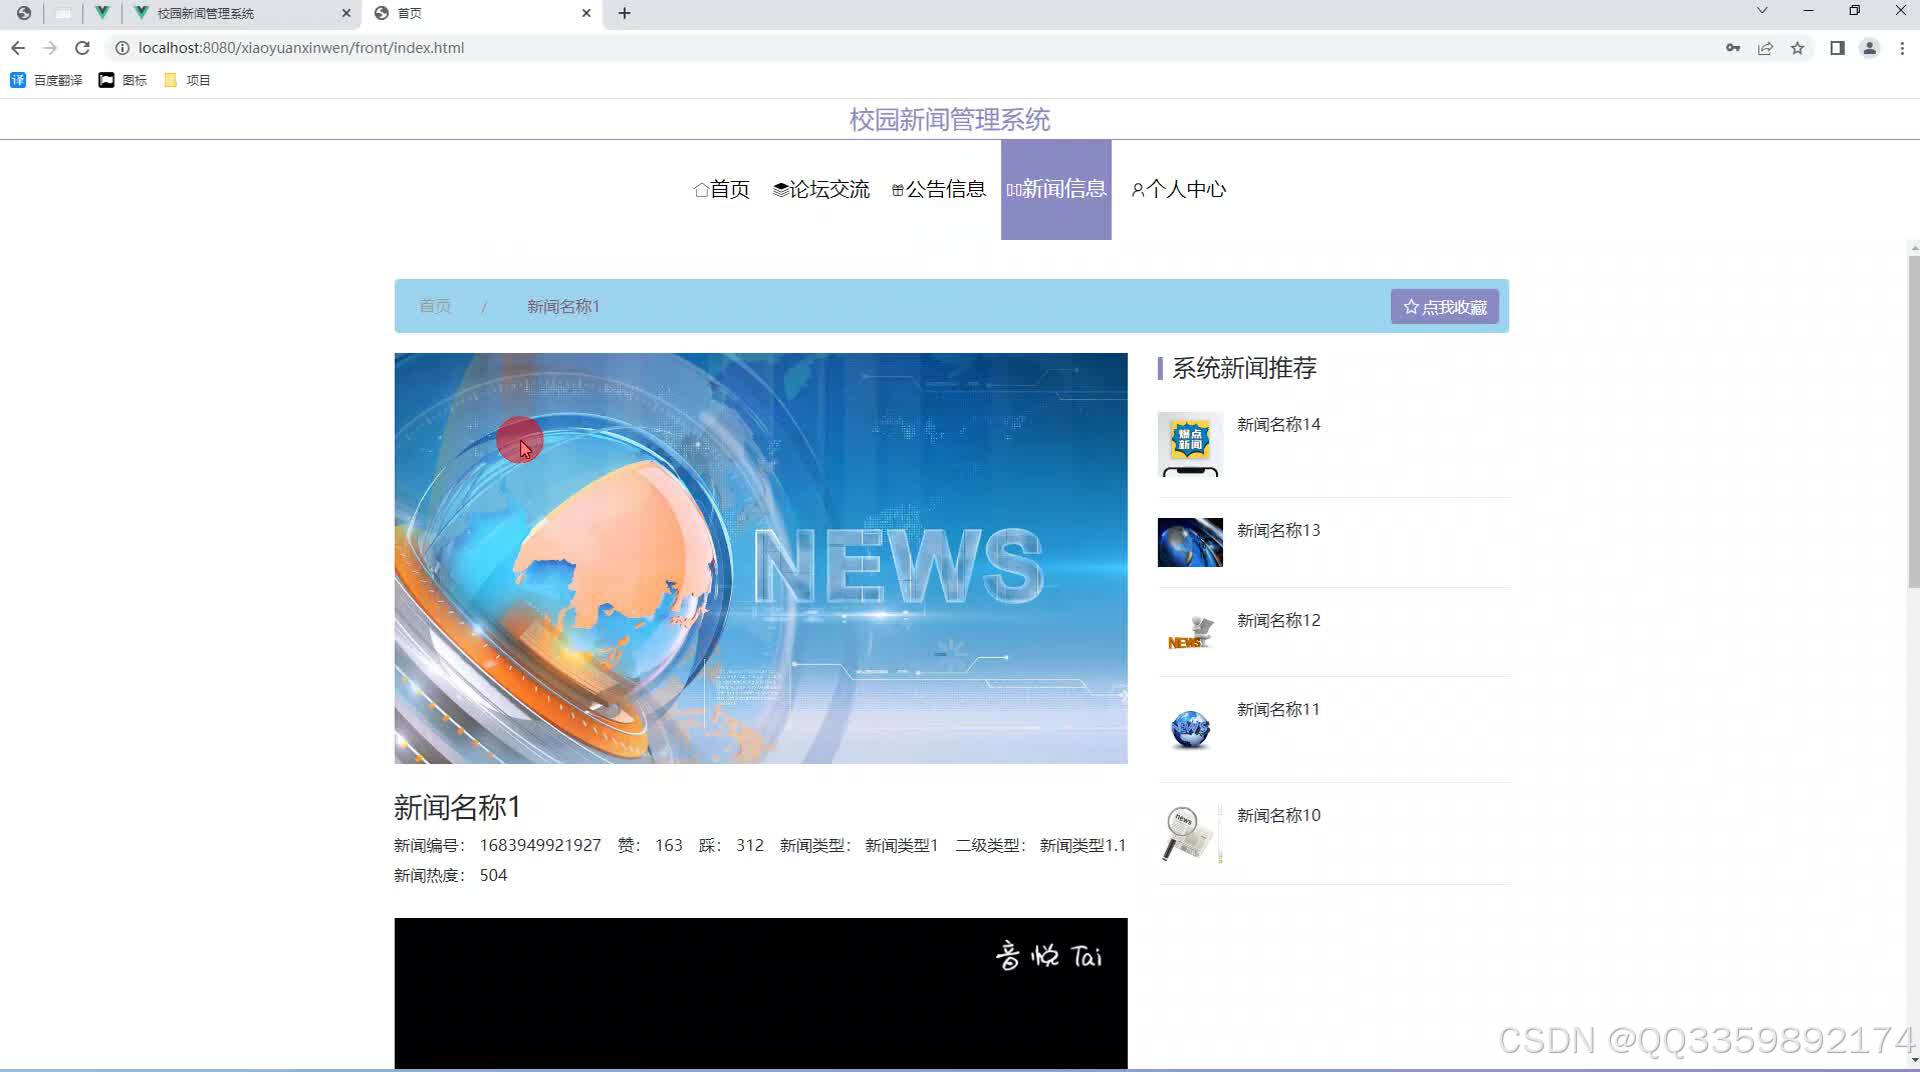
Task: Click the 新闻热度 value 504
Action: click(493, 875)
